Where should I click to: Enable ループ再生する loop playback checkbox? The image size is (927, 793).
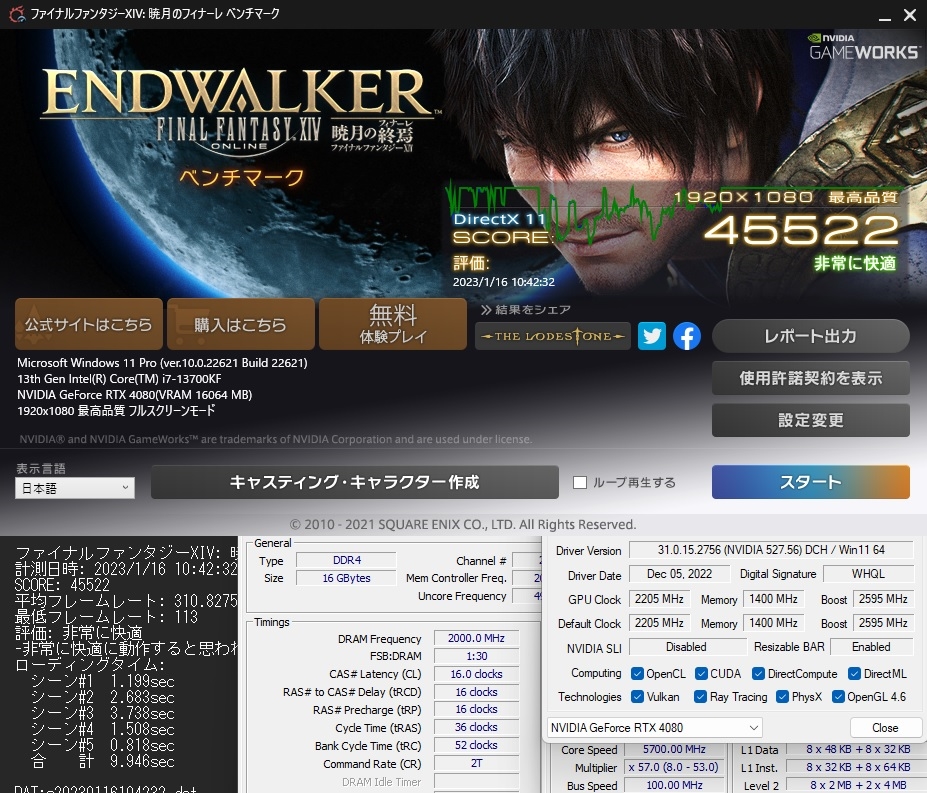pos(580,483)
